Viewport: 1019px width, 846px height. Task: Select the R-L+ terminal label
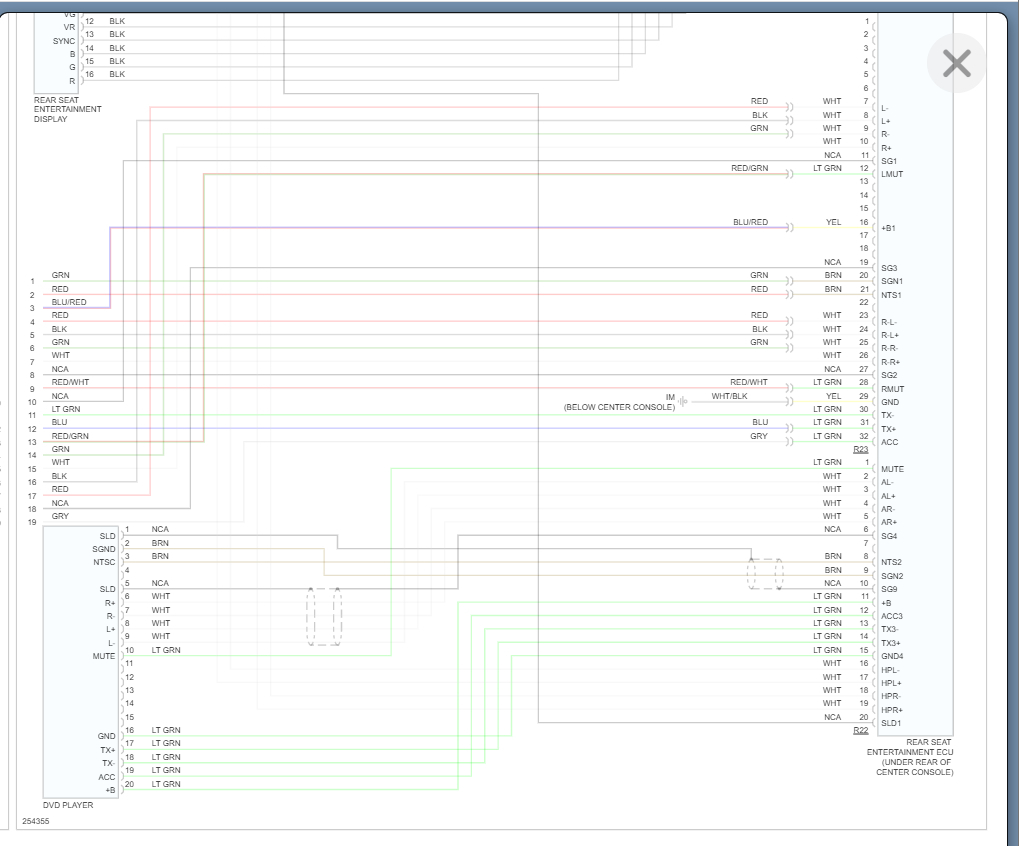[890, 335]
